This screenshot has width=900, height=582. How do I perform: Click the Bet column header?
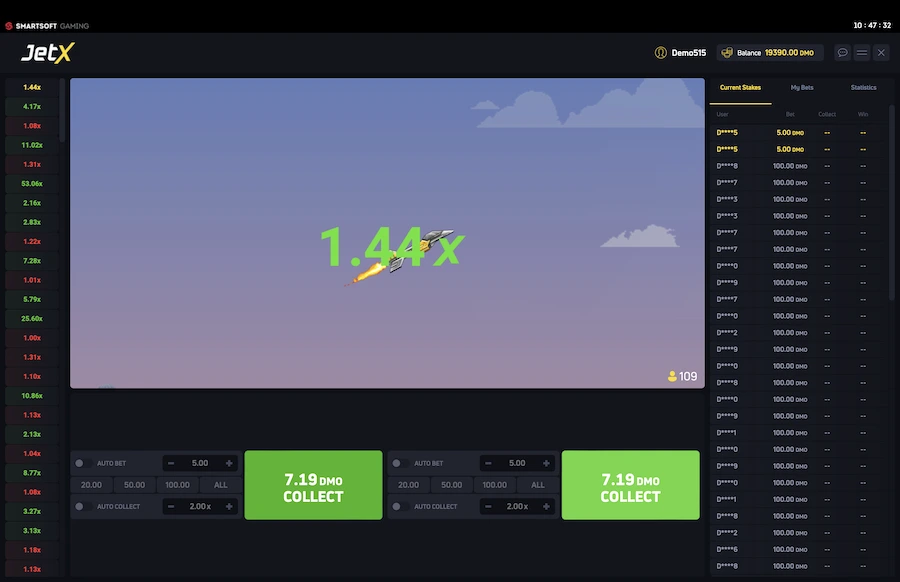(x=790, y=114)
